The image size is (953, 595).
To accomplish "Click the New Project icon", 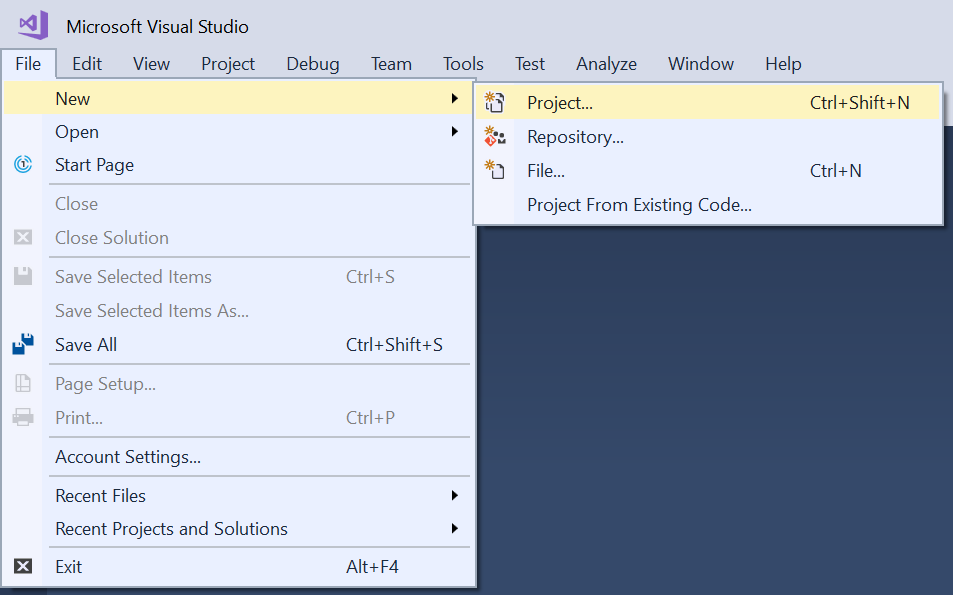I will point(495,102).
